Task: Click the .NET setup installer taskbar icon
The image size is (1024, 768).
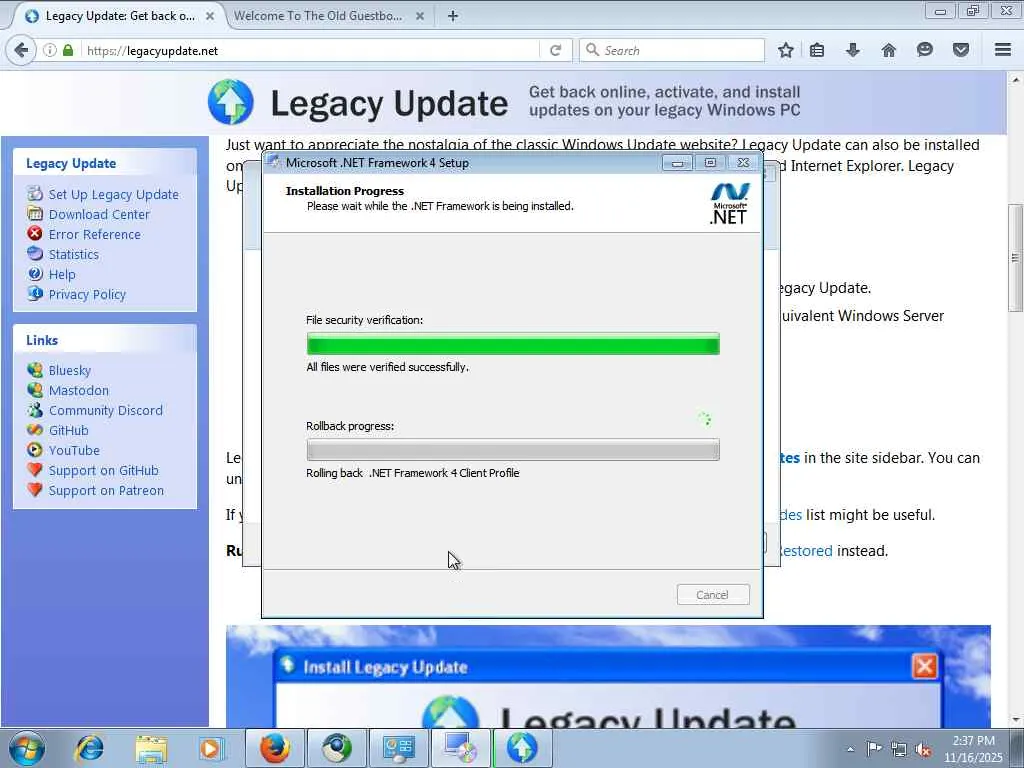Action: coord(460,748)
